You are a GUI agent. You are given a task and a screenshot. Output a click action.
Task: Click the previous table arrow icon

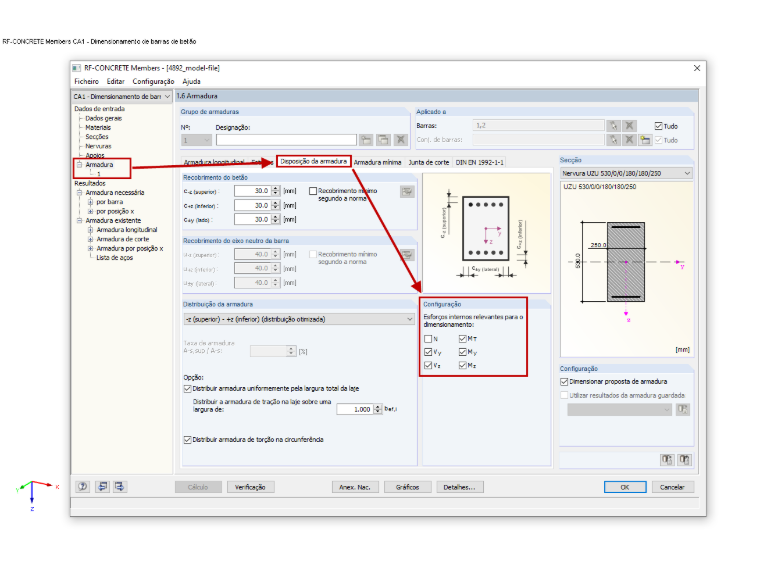102,487
